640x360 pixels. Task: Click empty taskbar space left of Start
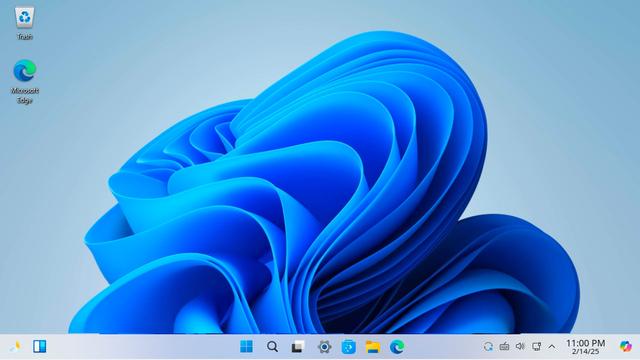[x=143, y=347]
